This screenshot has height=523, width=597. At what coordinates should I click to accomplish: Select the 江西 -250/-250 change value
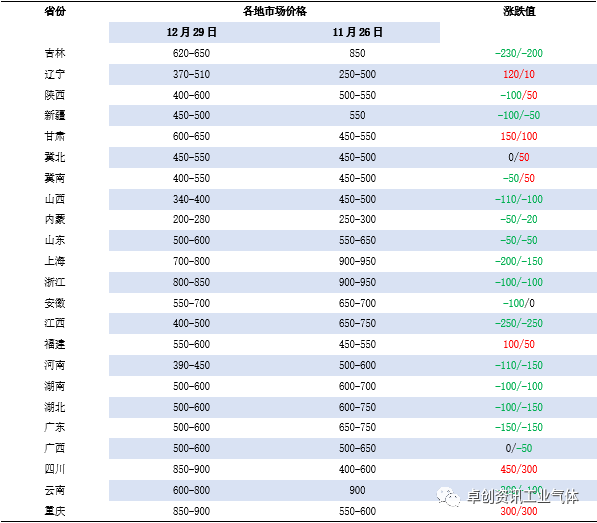pos(519,323)
